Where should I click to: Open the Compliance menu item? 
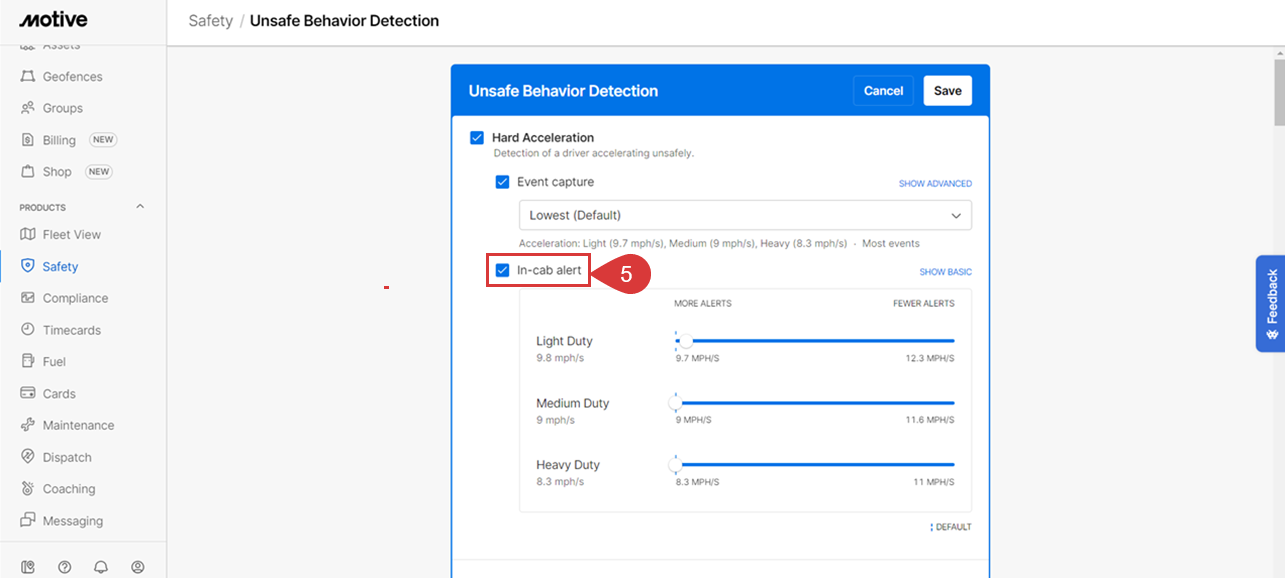click(75, 298)
